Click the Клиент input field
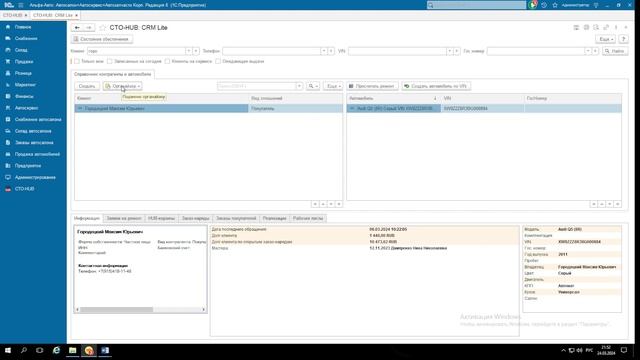The image size is (640, 360). point(136,51)
